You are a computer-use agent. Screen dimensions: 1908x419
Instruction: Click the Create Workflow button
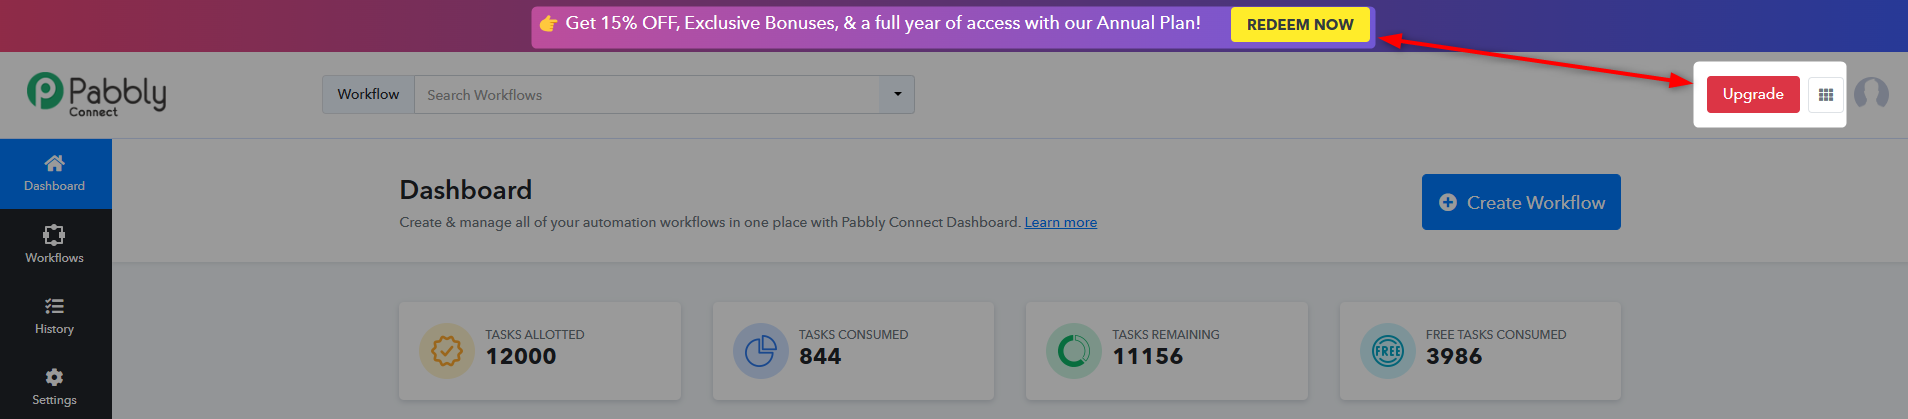point(1521,202)
